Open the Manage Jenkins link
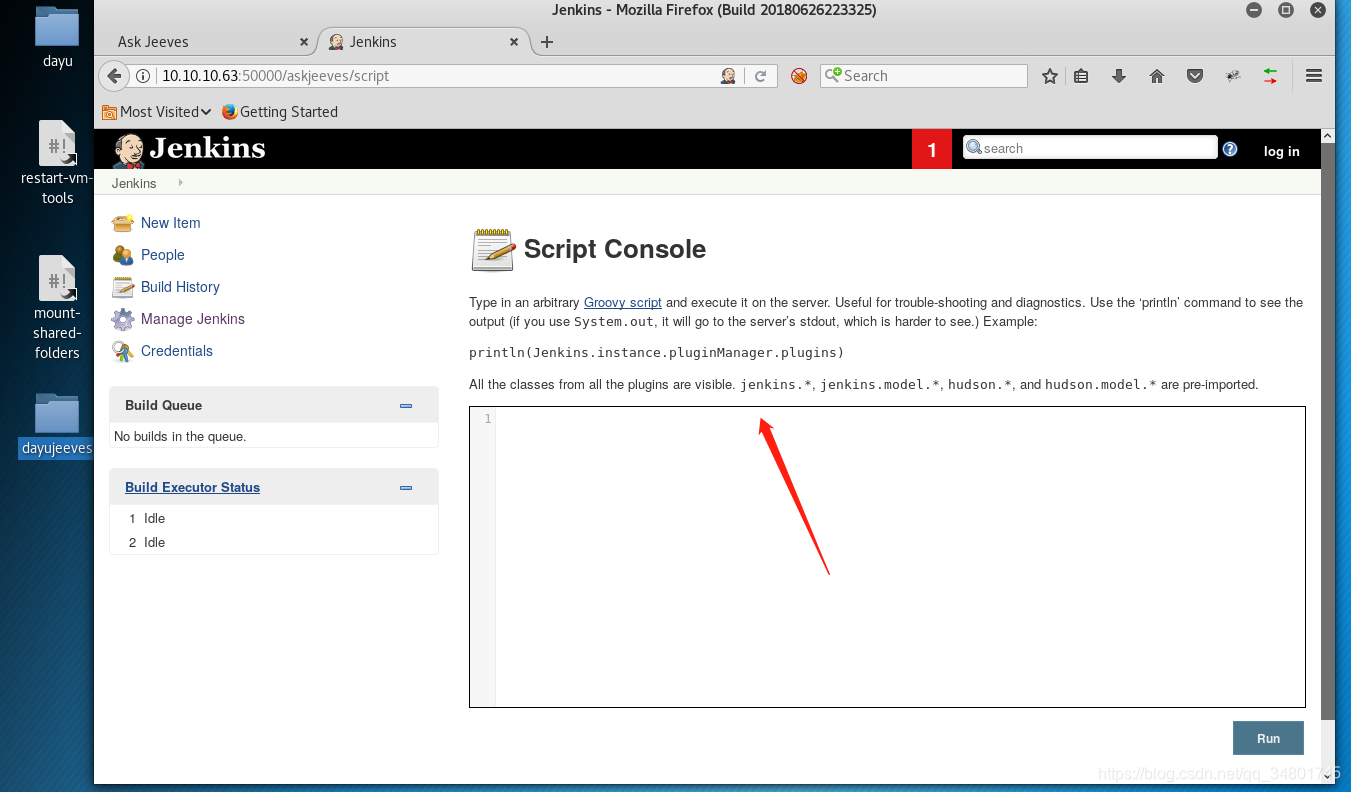Viewport: 1351px width, 792px height. (193, 319)
